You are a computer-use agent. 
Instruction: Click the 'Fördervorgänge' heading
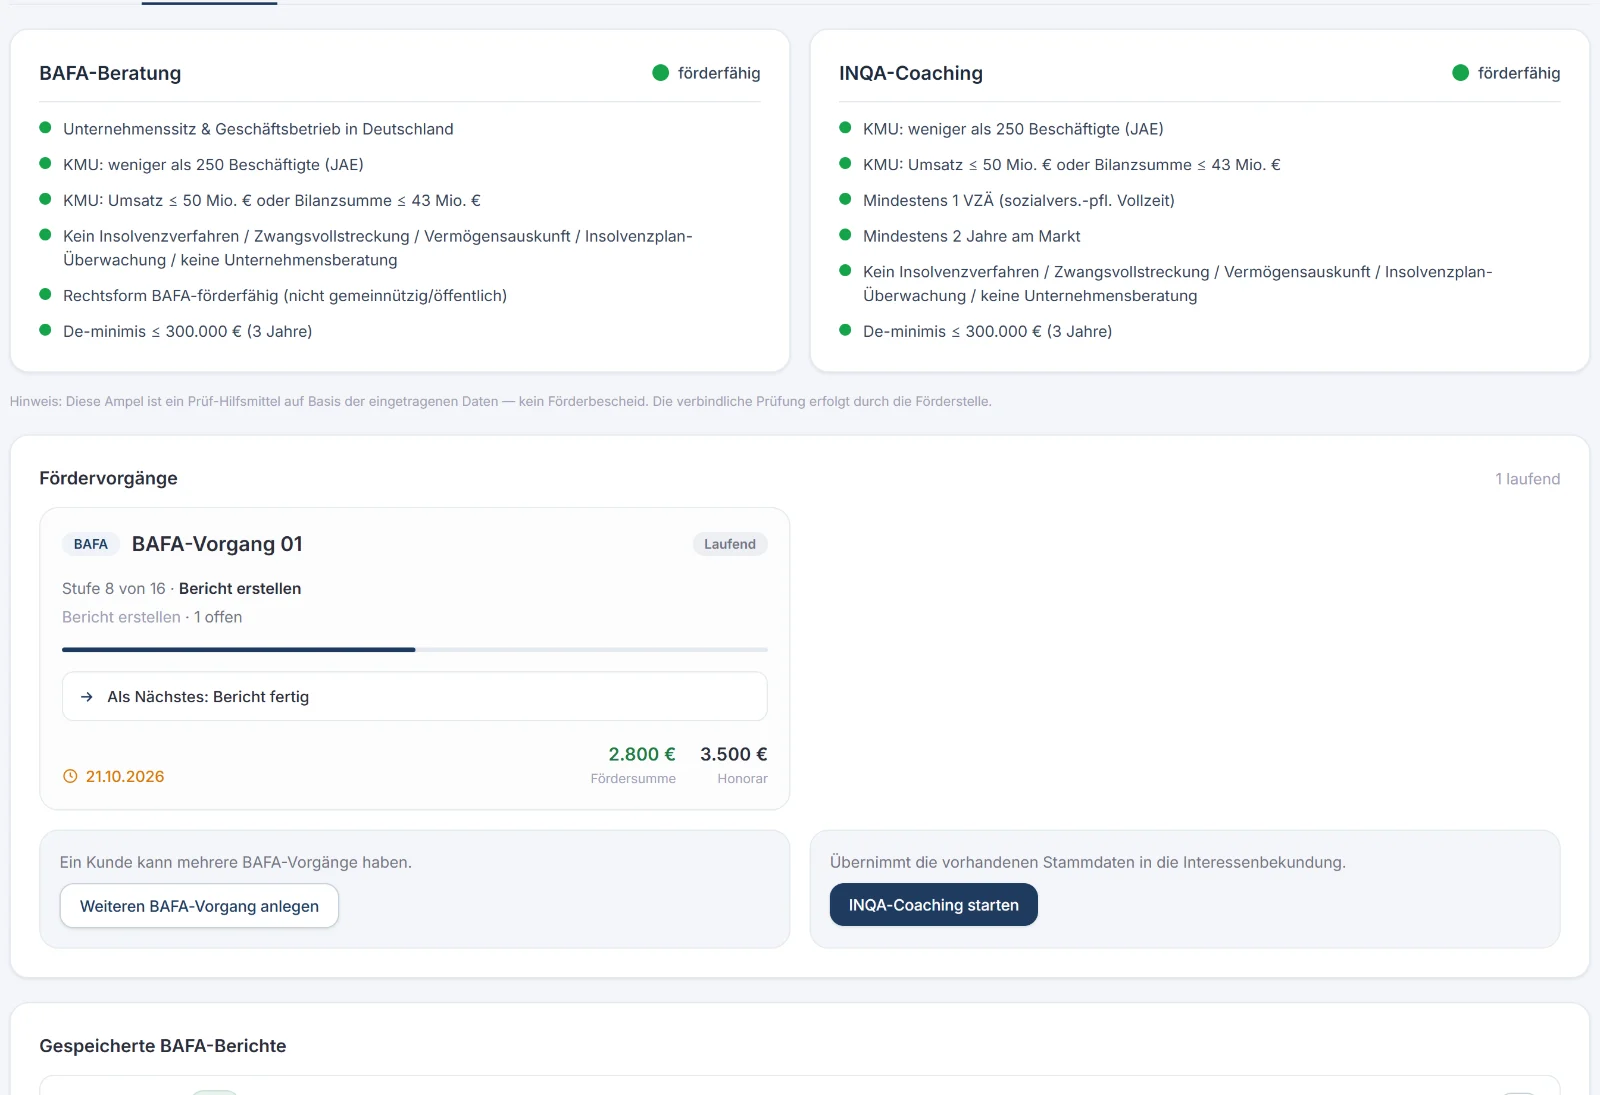[108, 478]
